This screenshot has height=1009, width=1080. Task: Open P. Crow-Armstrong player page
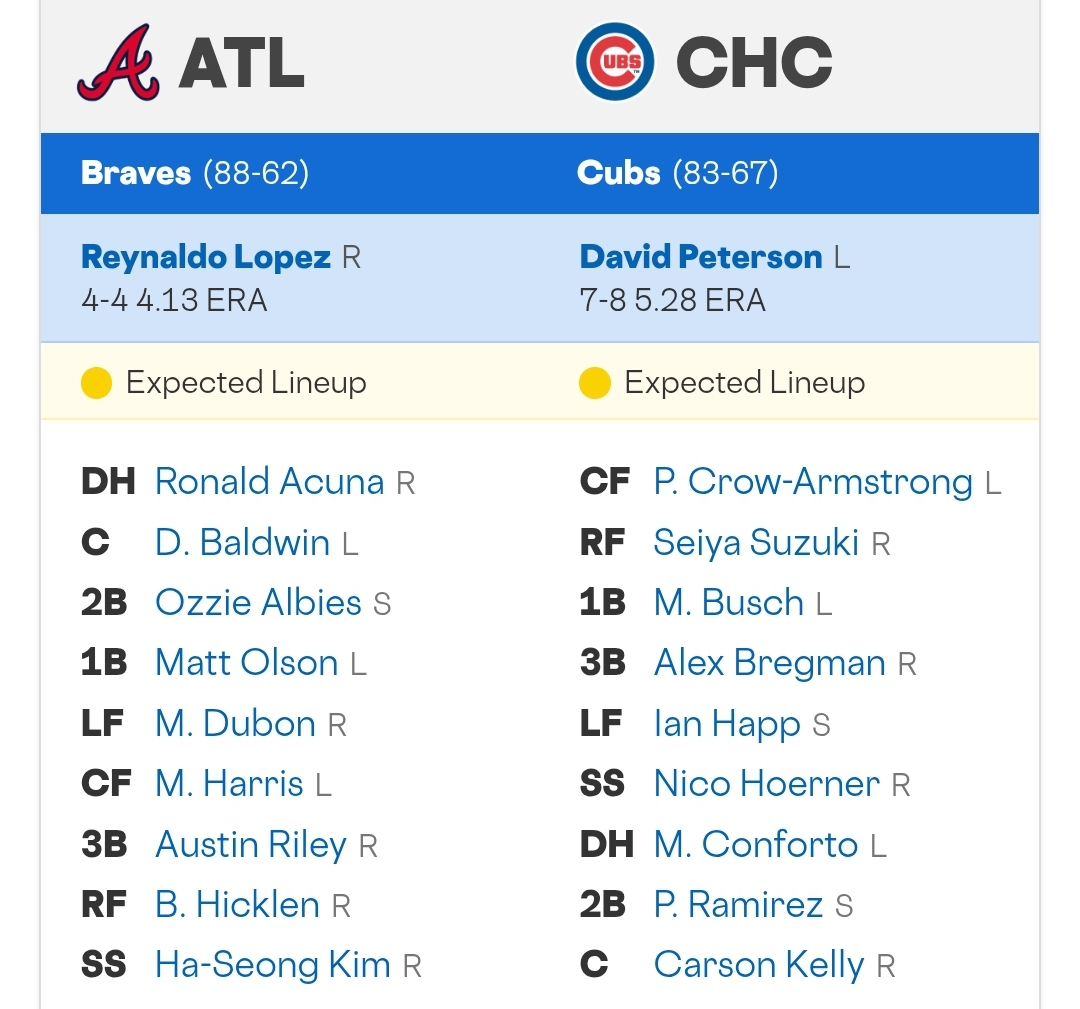pos(813,481)
